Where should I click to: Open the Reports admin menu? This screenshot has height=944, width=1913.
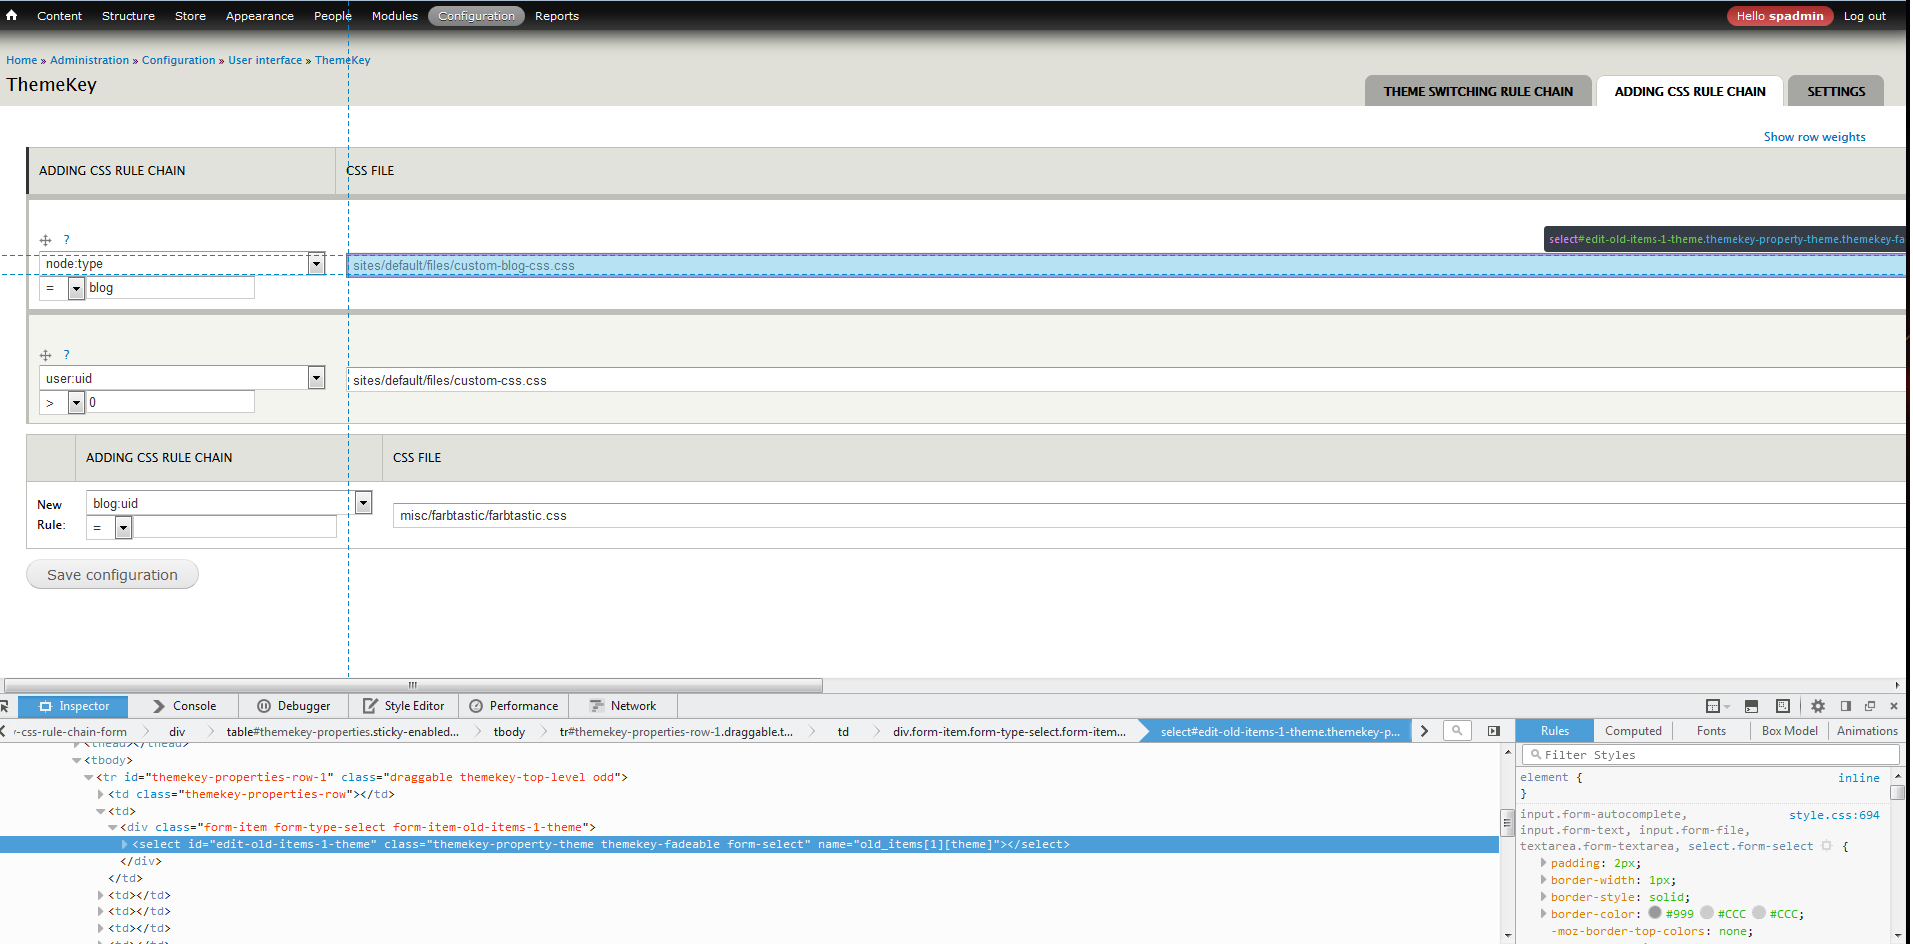click(557, 16)
